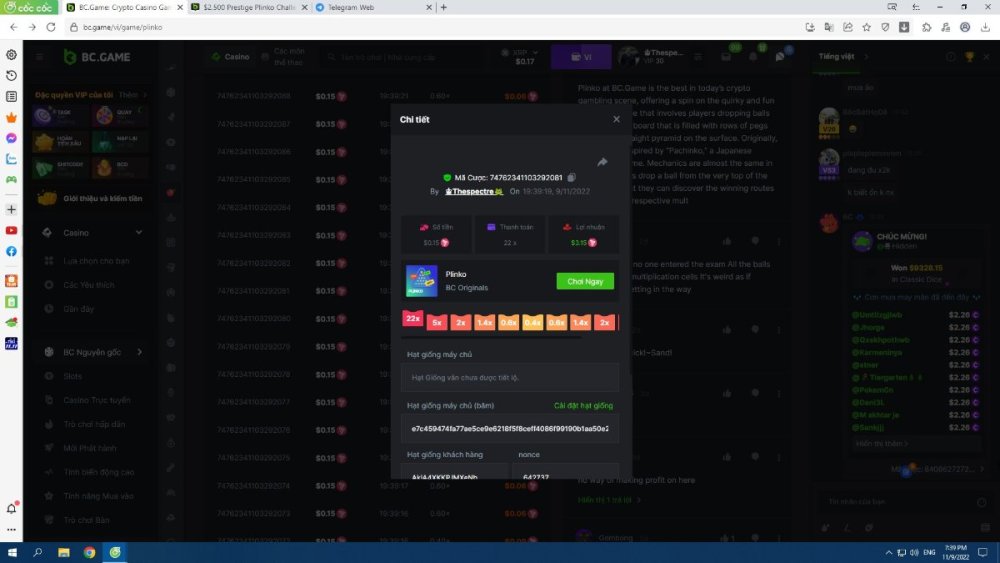Copy the bet ID using the copy icon
Viewport: 1000px width, 563px height.
click(x=571, y=177)
